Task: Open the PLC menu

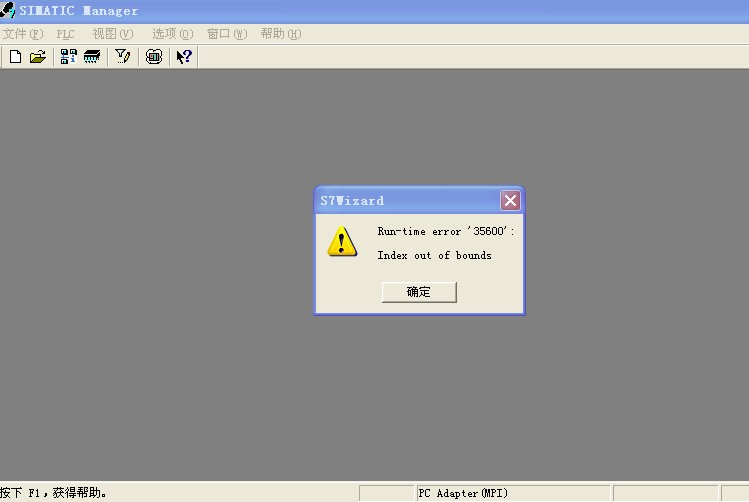Action: tap(65, 34)
